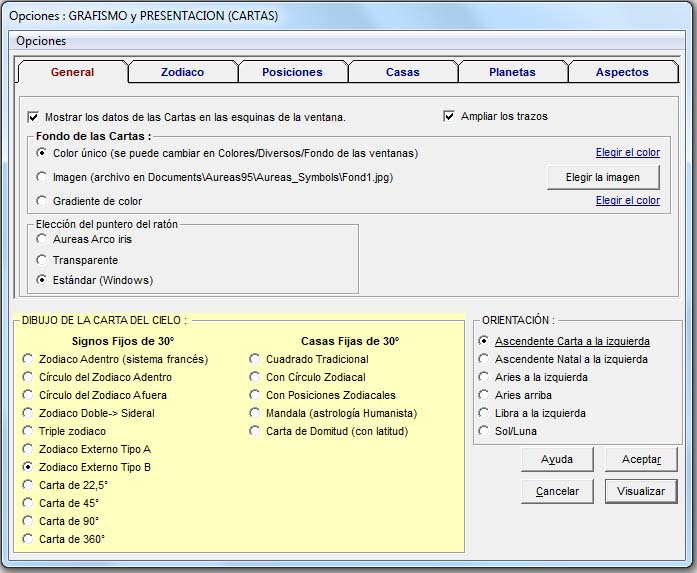
Task: Click the Aceptar button
Action: [x=641, y=459]
